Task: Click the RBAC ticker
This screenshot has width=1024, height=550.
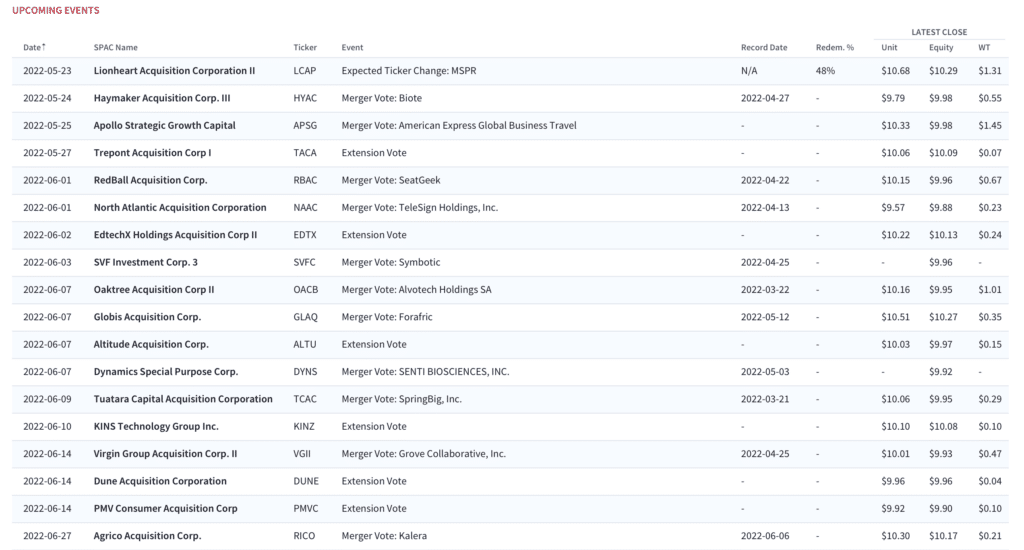Action: click(305, 180)
